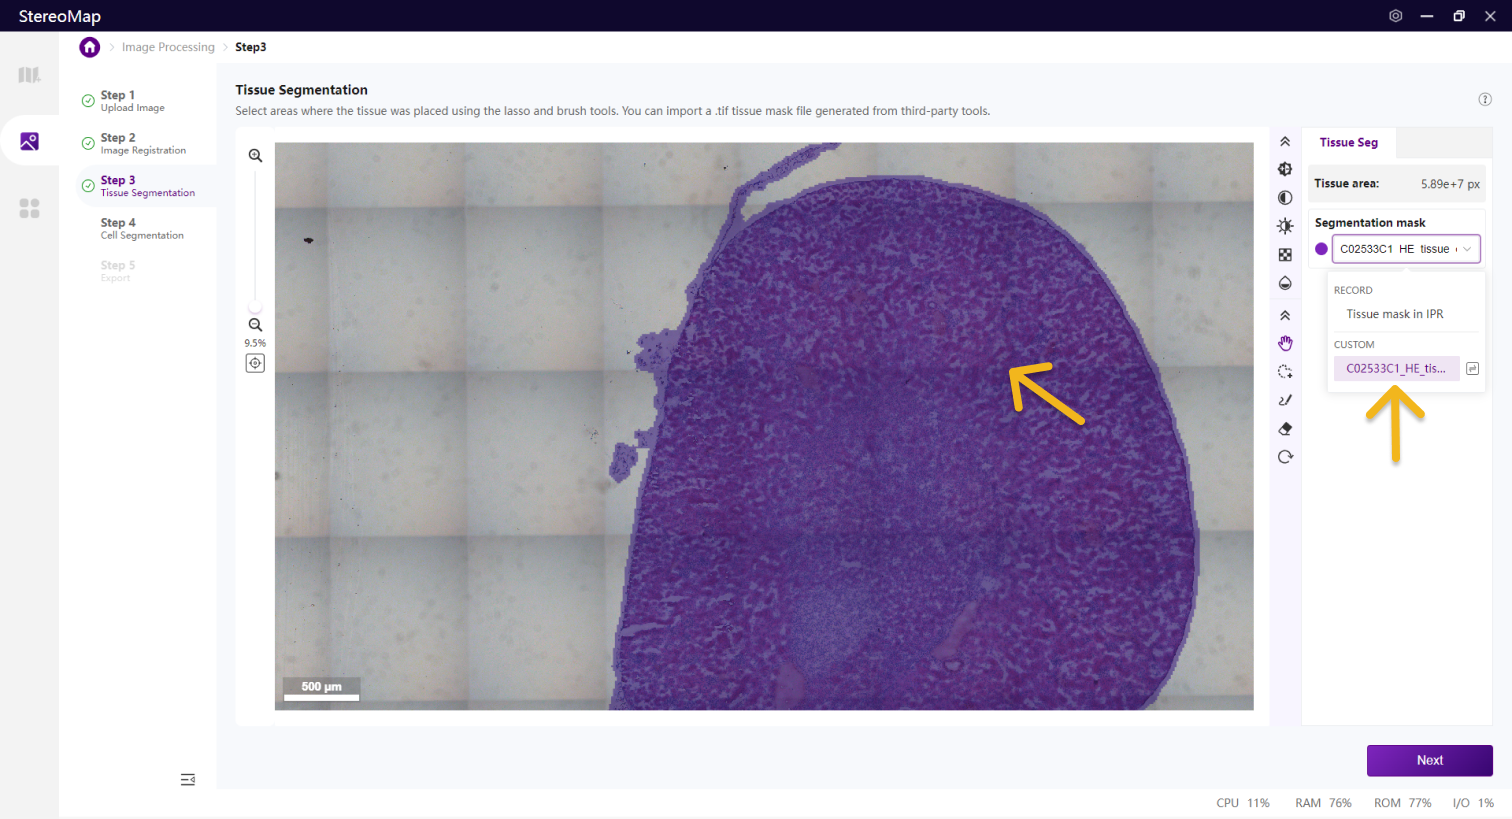Collapse the lower drawing tools group
The height and width of the screenshot is (819, 1512).
1285,315
